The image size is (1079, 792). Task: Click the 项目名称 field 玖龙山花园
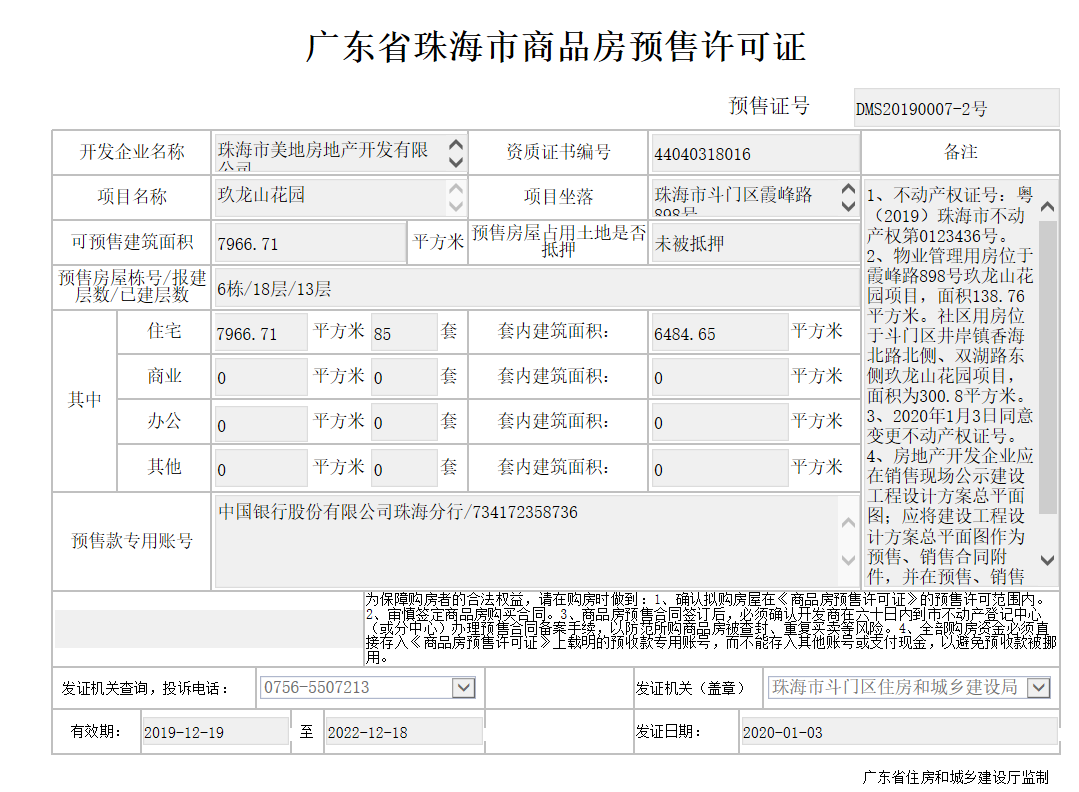[328, 195]
